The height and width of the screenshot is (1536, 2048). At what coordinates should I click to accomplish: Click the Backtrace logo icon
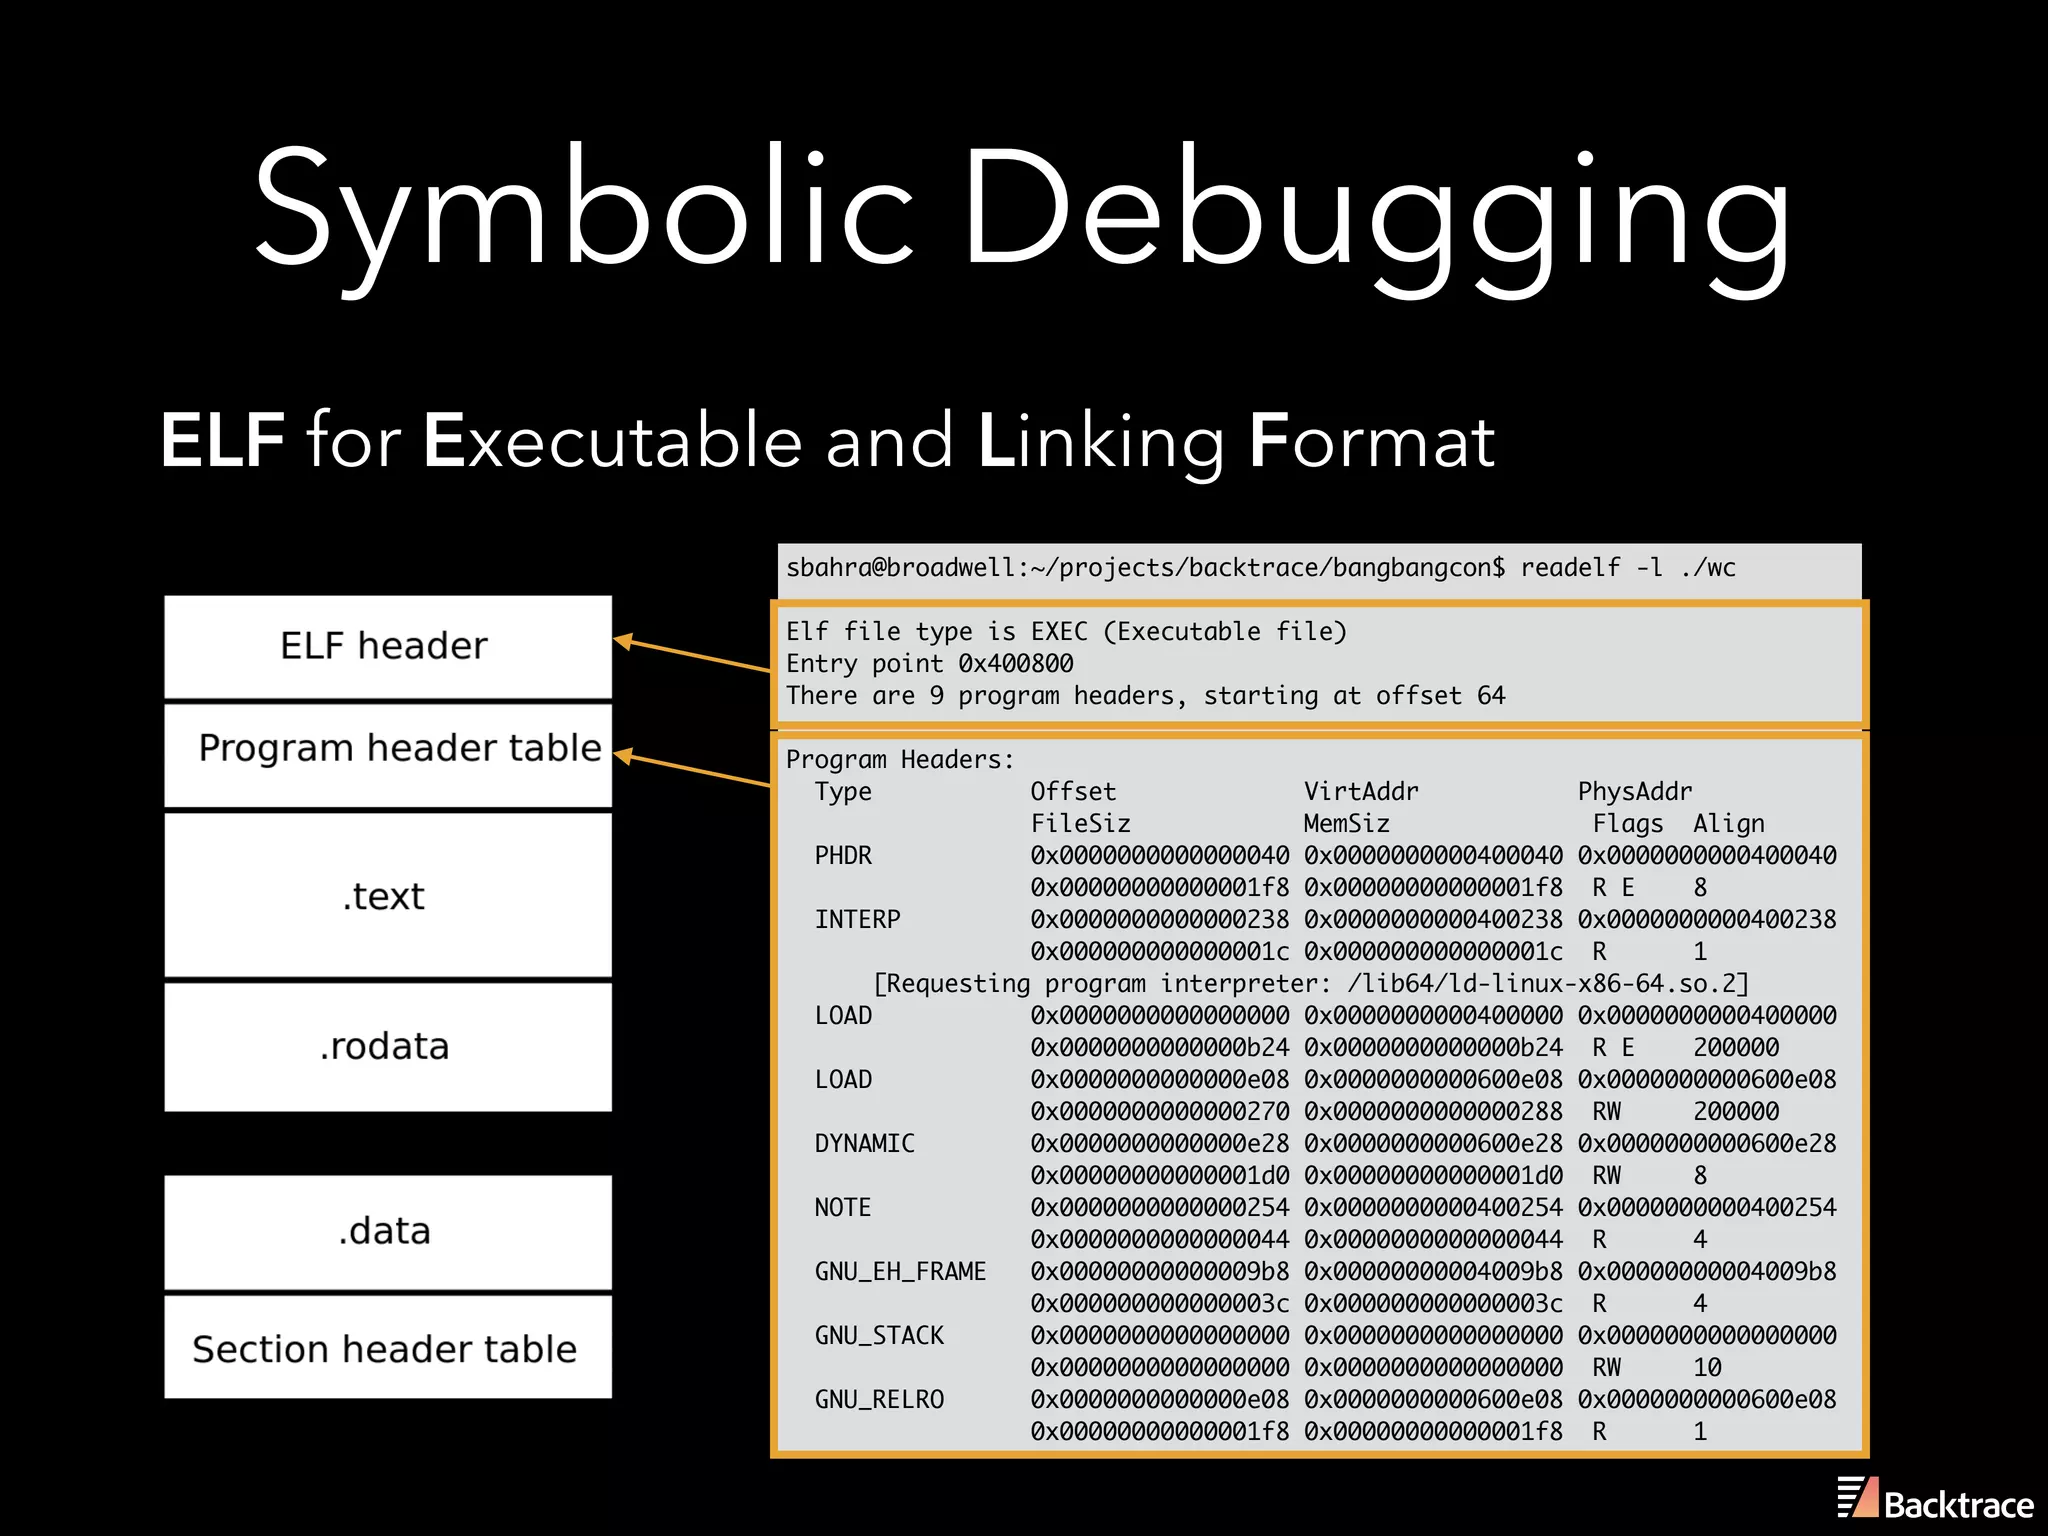[1857, 1497]
